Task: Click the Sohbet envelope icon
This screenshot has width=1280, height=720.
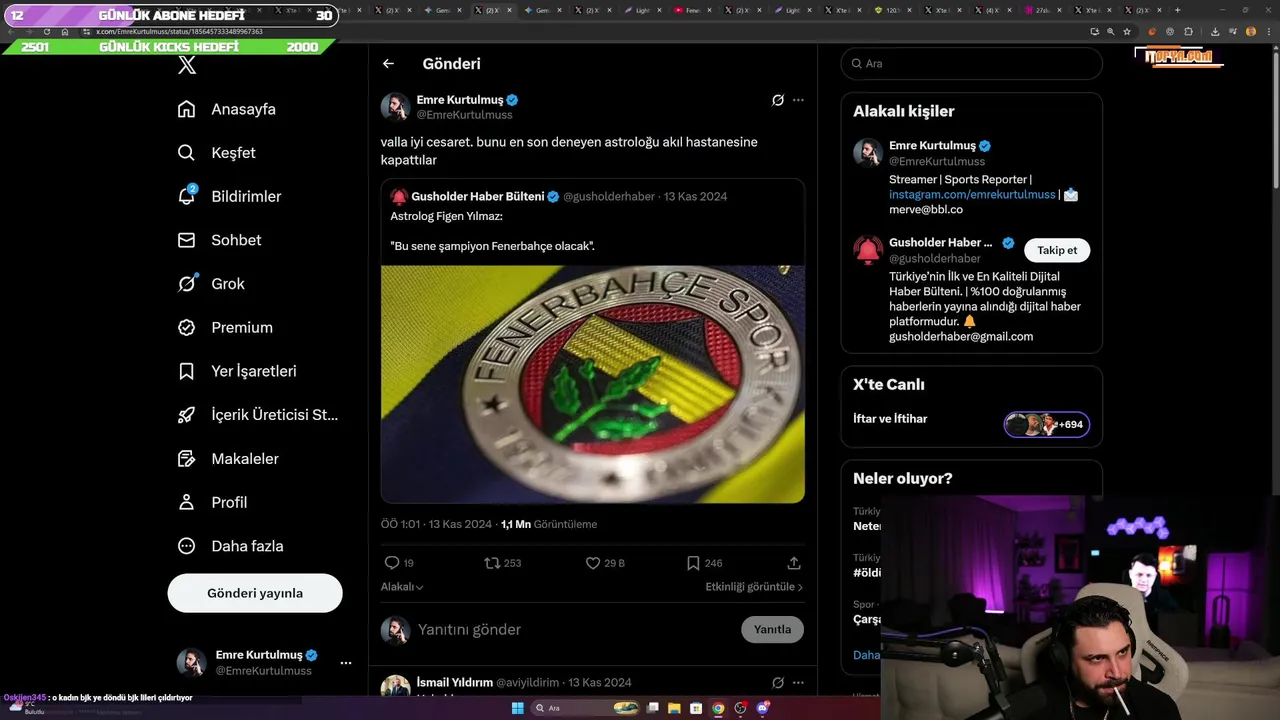Action: pyautogui.click(x=186, y=240)
